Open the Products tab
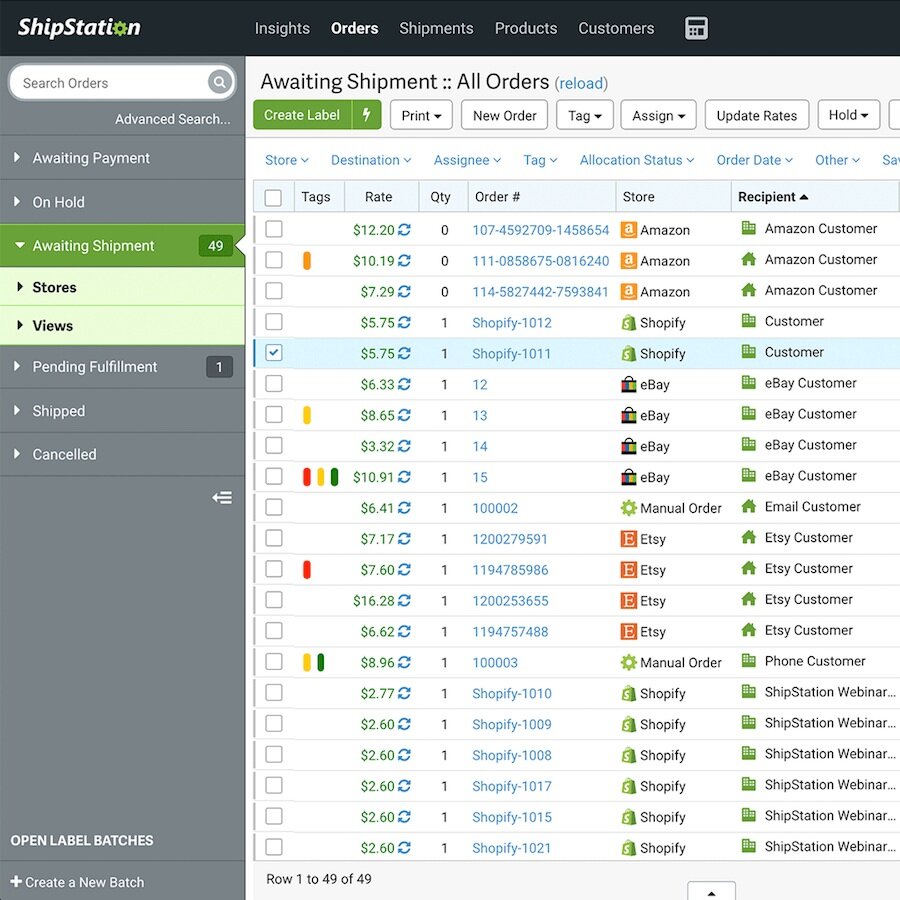The height and width of the screenshot is (900, 900). (526, 28)
